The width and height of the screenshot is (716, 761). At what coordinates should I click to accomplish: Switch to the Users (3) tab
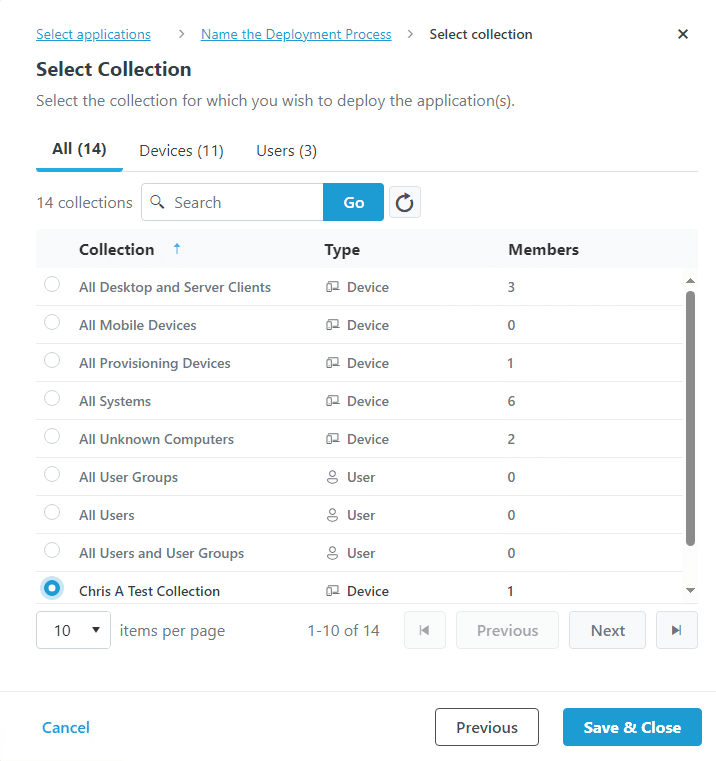[286, 151]
